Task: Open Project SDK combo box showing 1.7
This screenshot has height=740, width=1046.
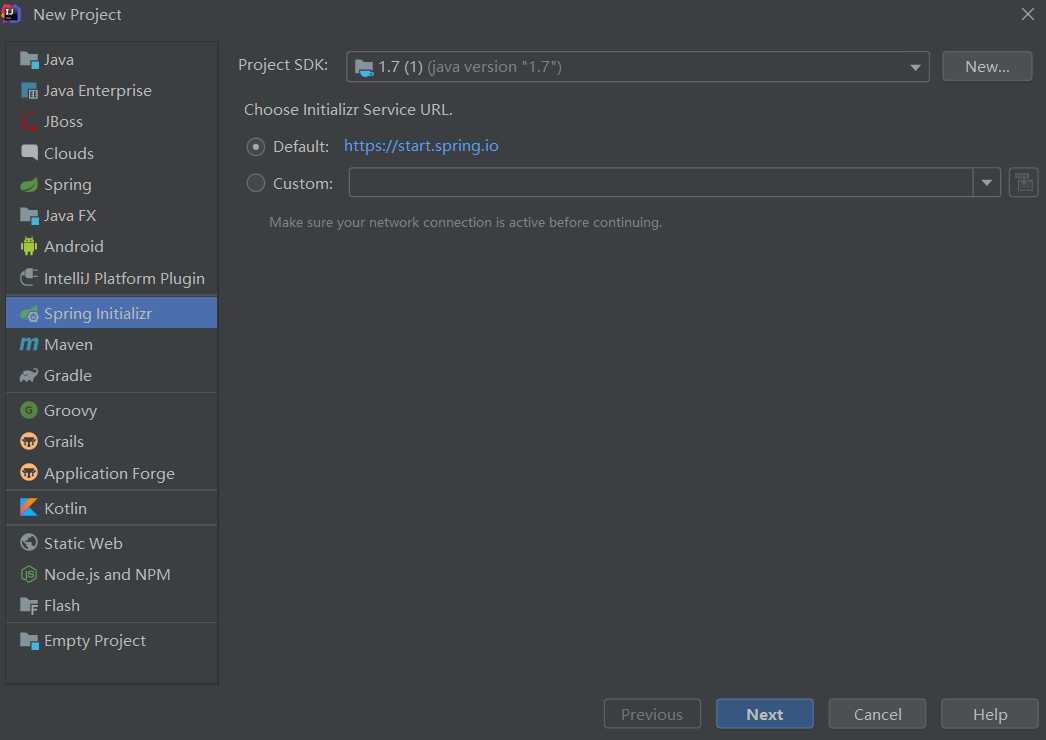Action: click(638, 67)
